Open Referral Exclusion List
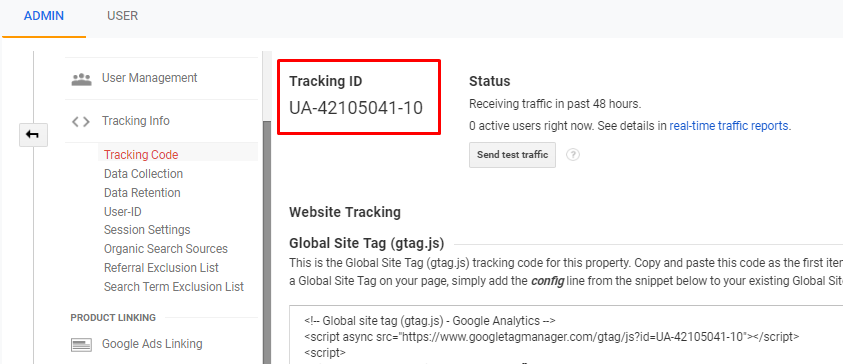Image resolution: width=843 pixels, height=364 pixels. (161, 268)
